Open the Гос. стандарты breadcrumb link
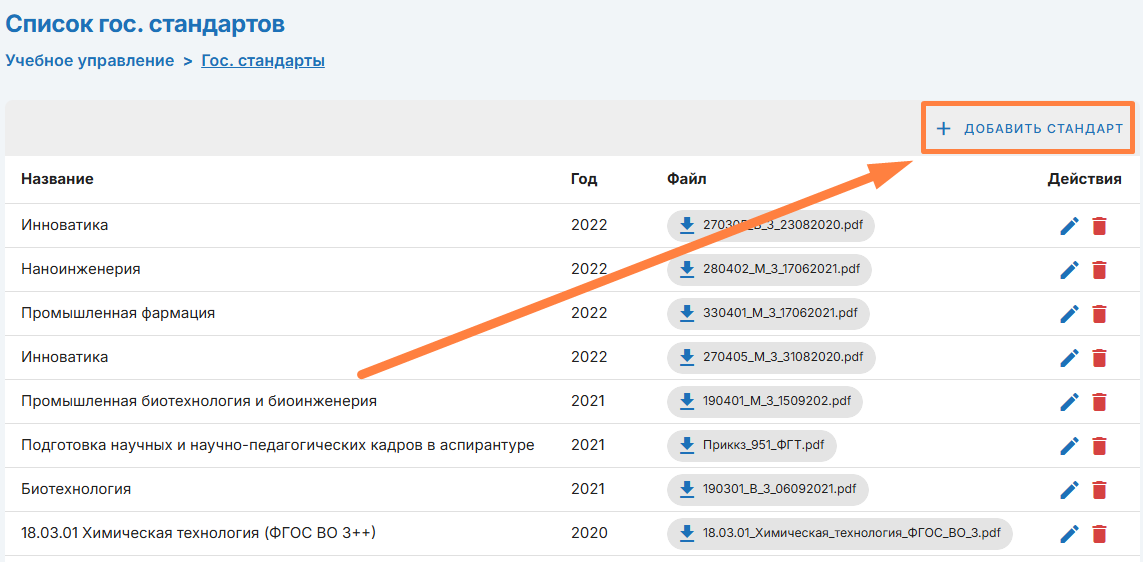The height and width of the screenshot is (562, 1143). 263,60
